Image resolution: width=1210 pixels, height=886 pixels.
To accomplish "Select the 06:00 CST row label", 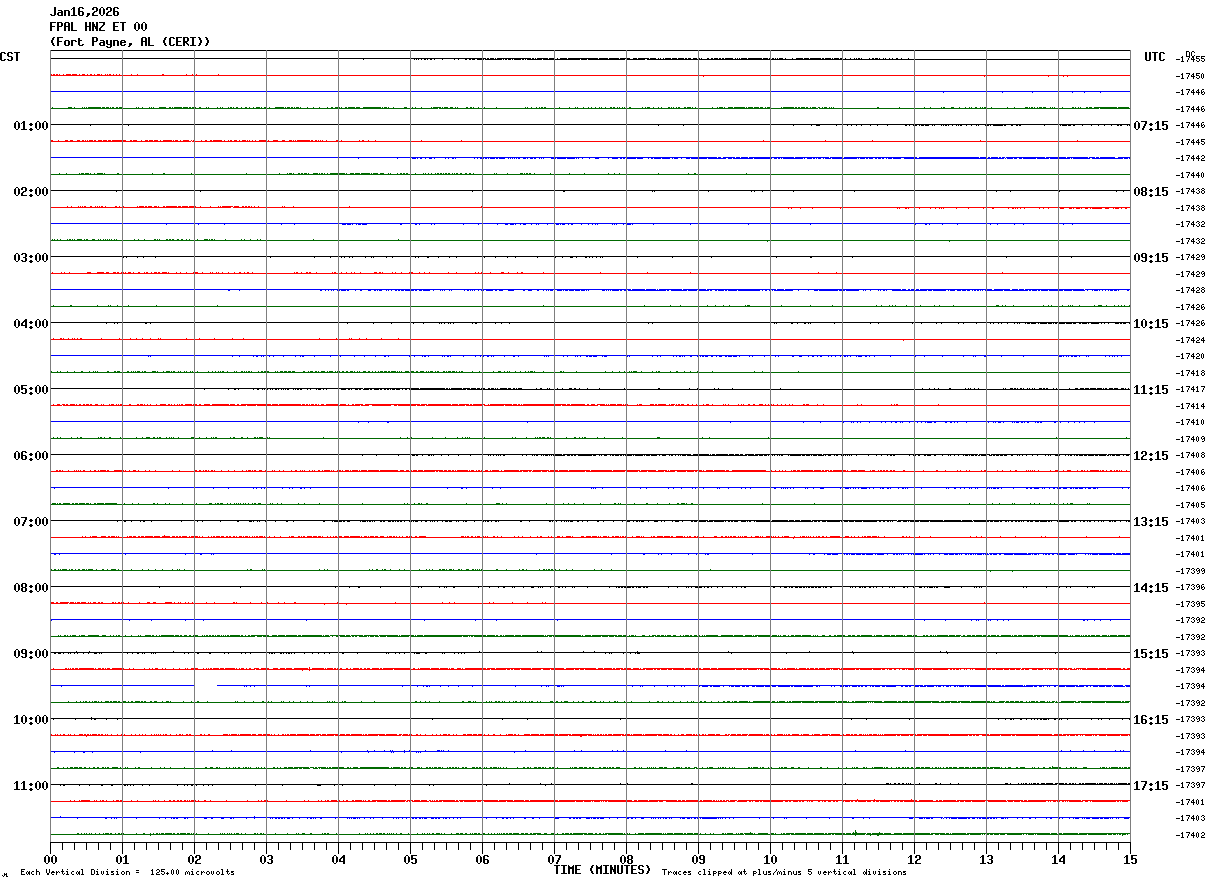I will [x=31, y=455].
